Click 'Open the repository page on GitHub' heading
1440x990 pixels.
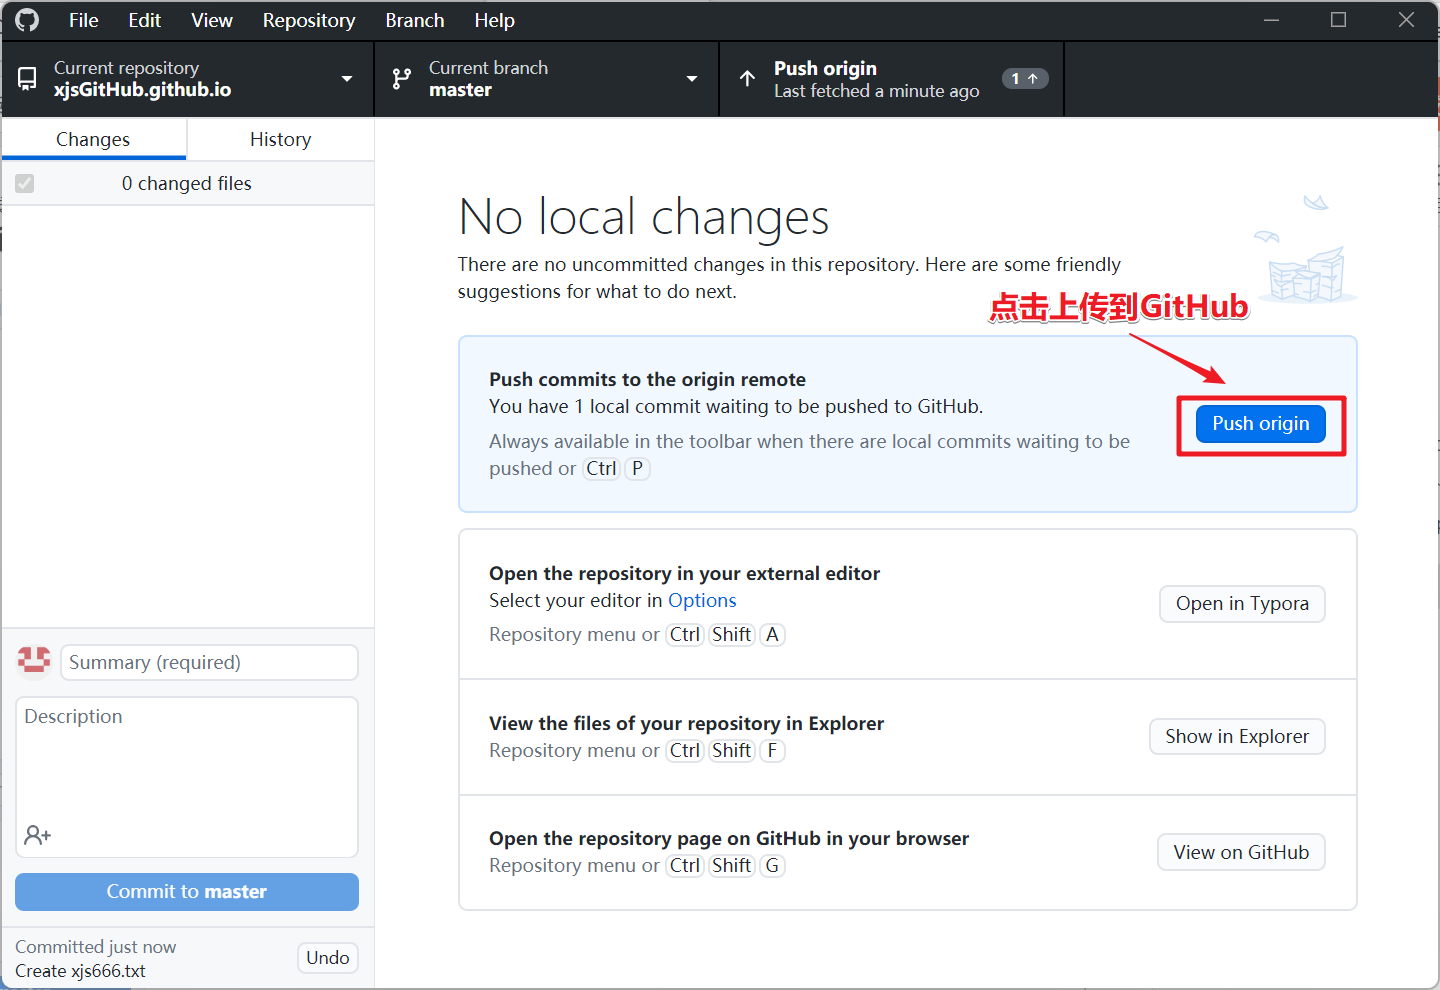(x=729, y=838)
